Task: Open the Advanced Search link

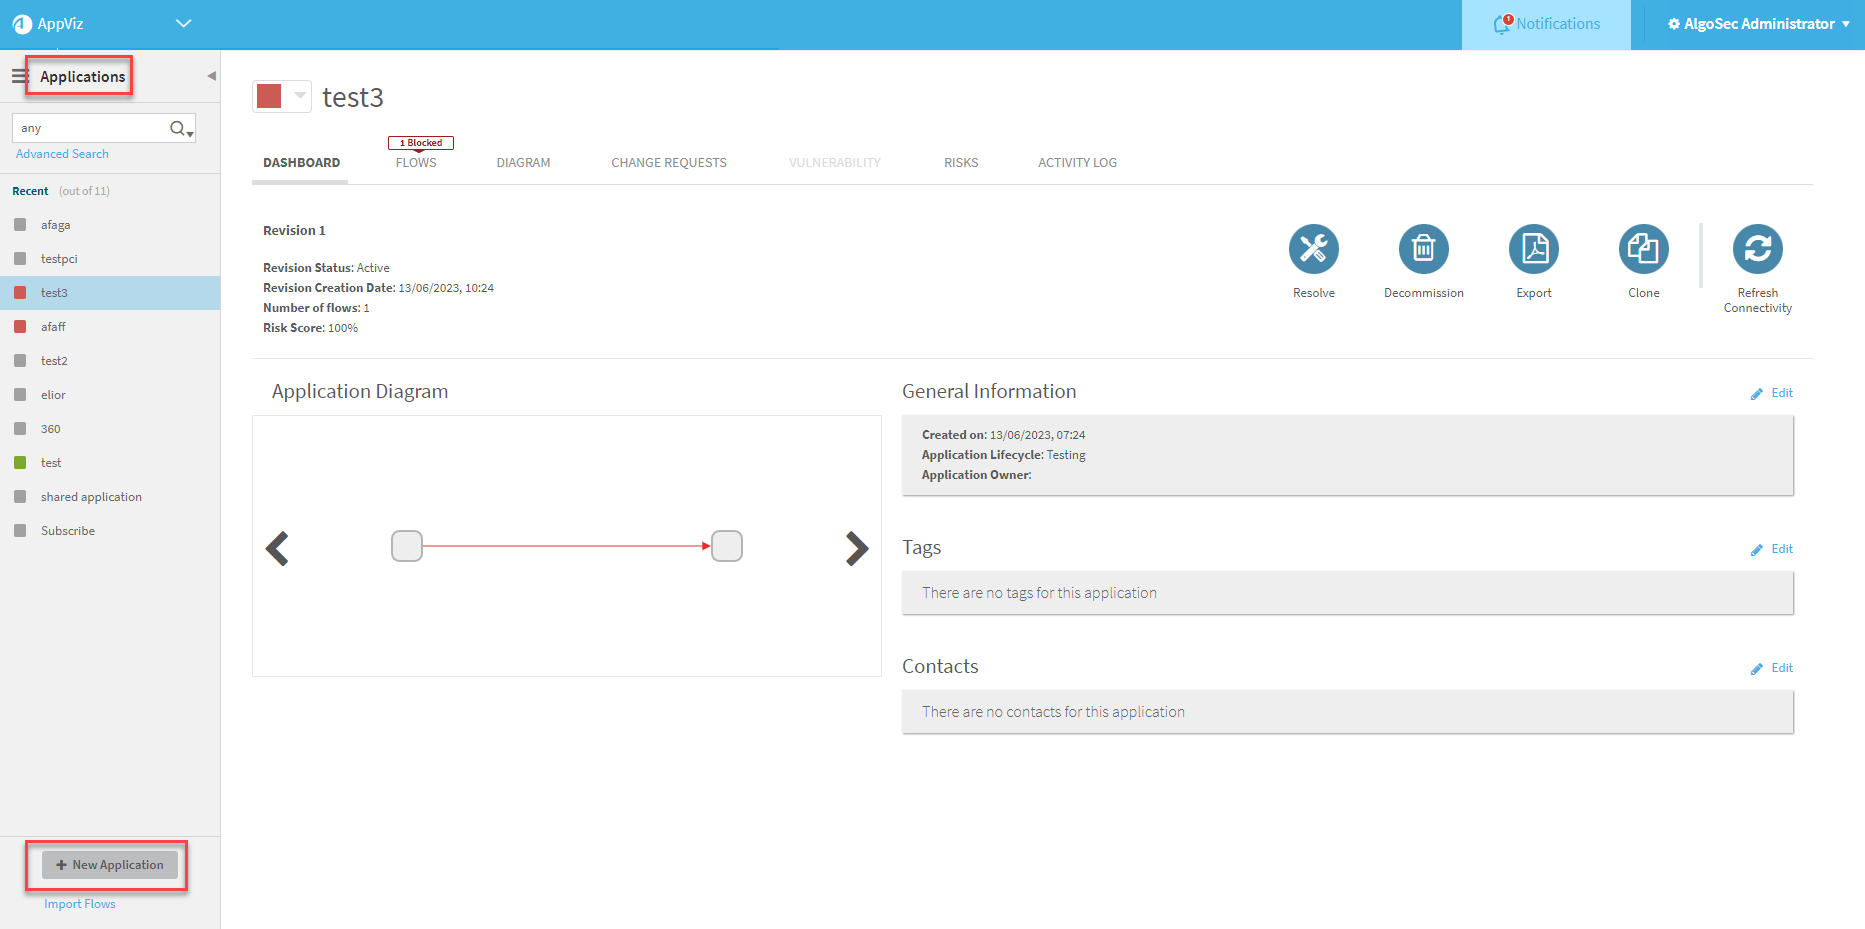Action: (x=62, y=154)
